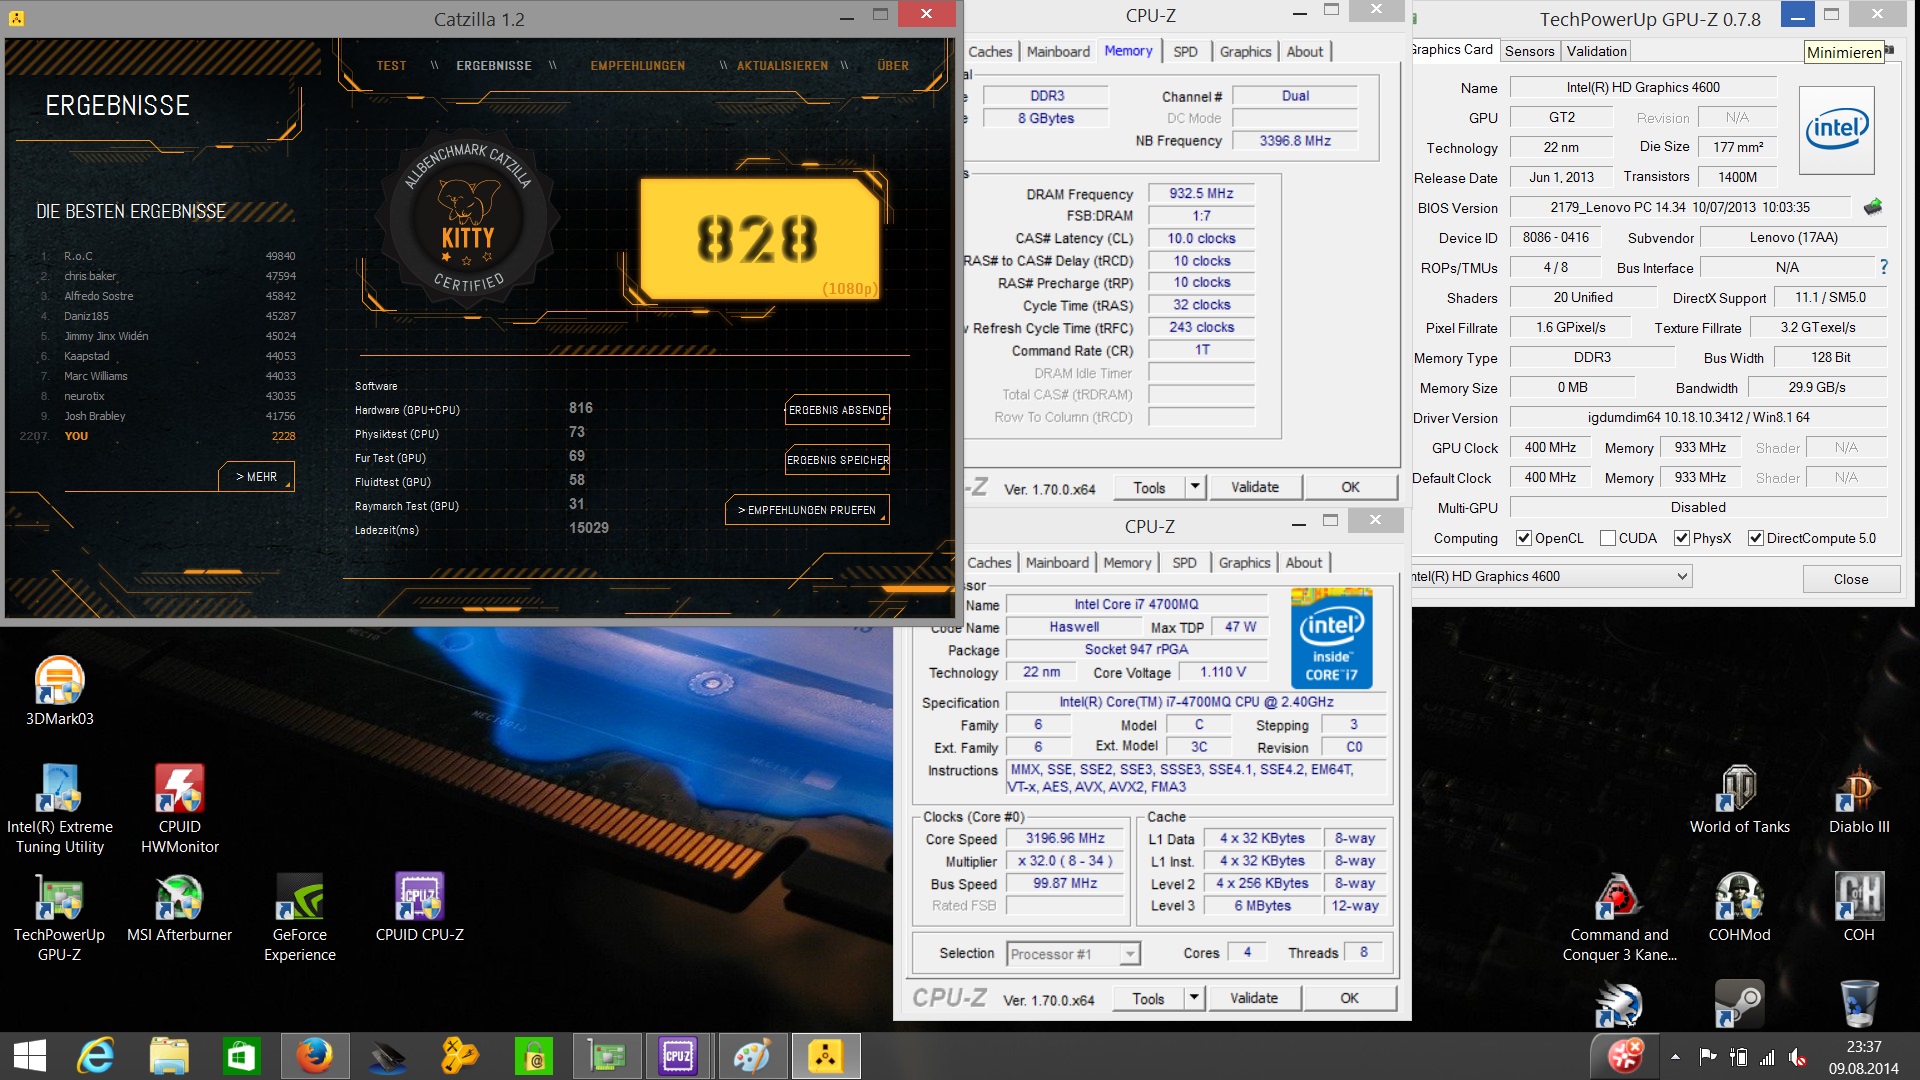Click the Core Speed value 3196.96 MHz

1065,838
